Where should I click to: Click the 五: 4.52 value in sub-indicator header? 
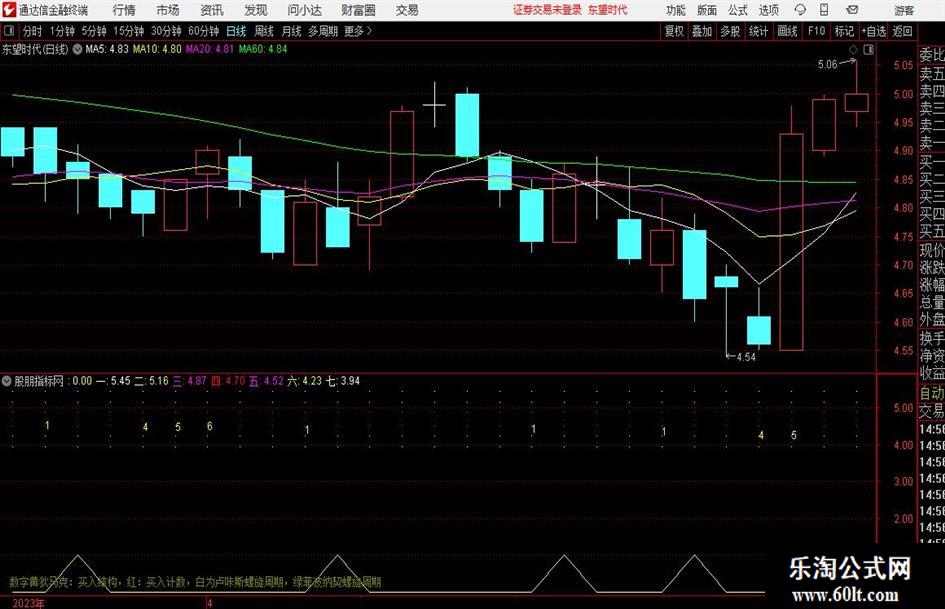(x=266, y=381)
